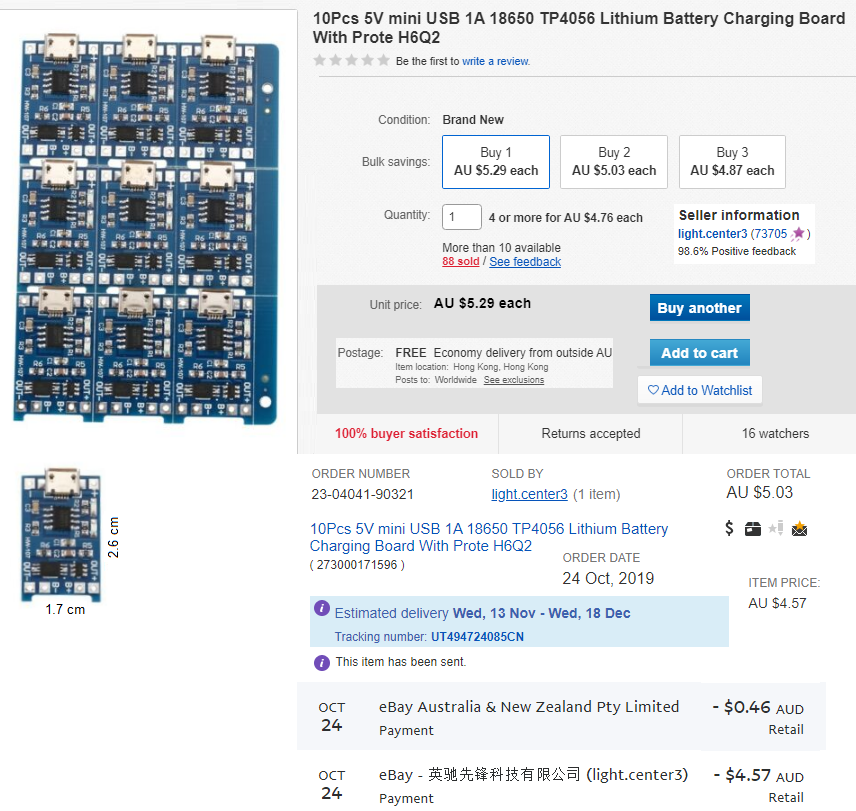Viewport: 856px width, 811px height.
Task: Click the estimated delivery info icon
Action: 322,608
